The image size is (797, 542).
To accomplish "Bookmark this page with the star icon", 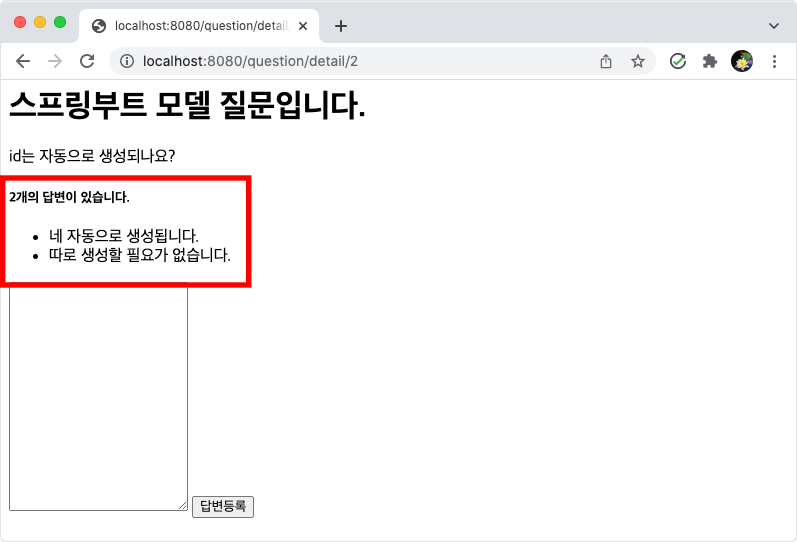I will pyautogui.click(x=637, y=62).
